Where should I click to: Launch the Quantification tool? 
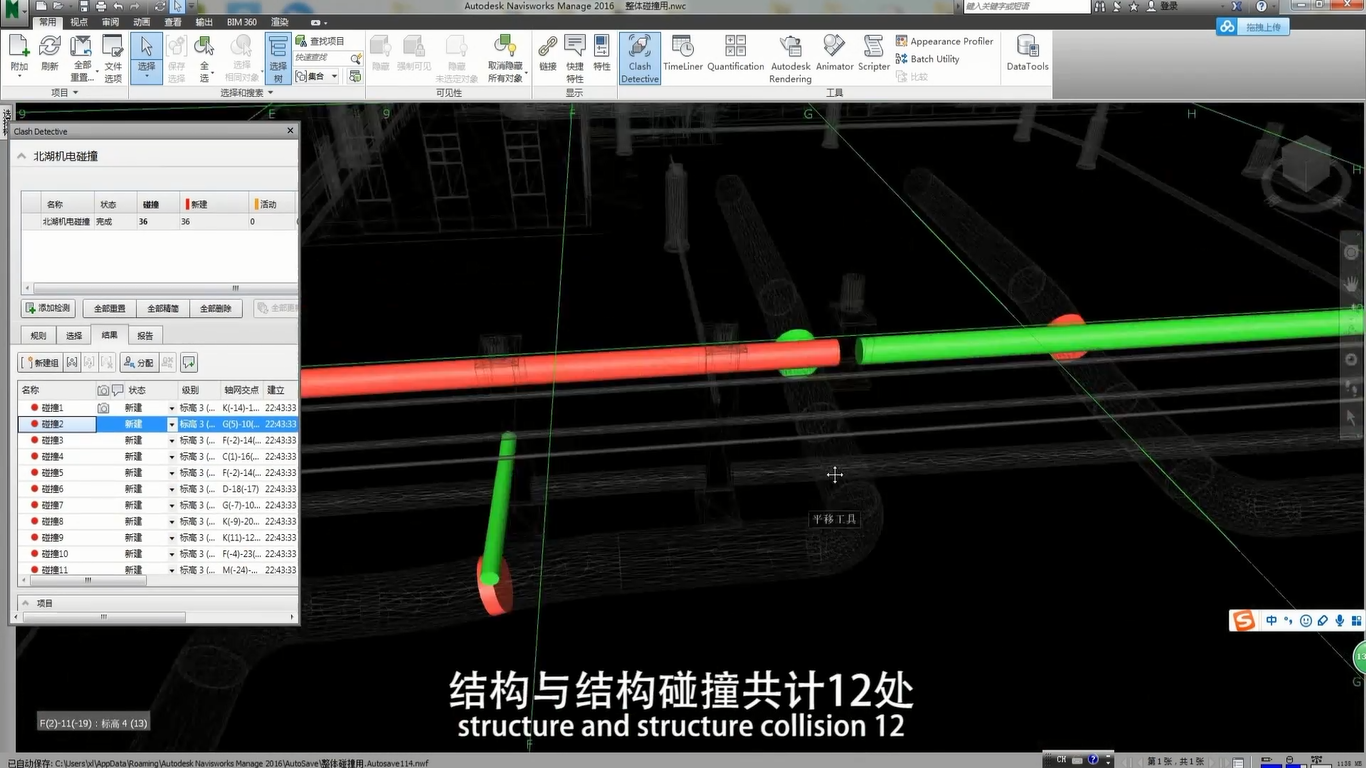[736, 54]
